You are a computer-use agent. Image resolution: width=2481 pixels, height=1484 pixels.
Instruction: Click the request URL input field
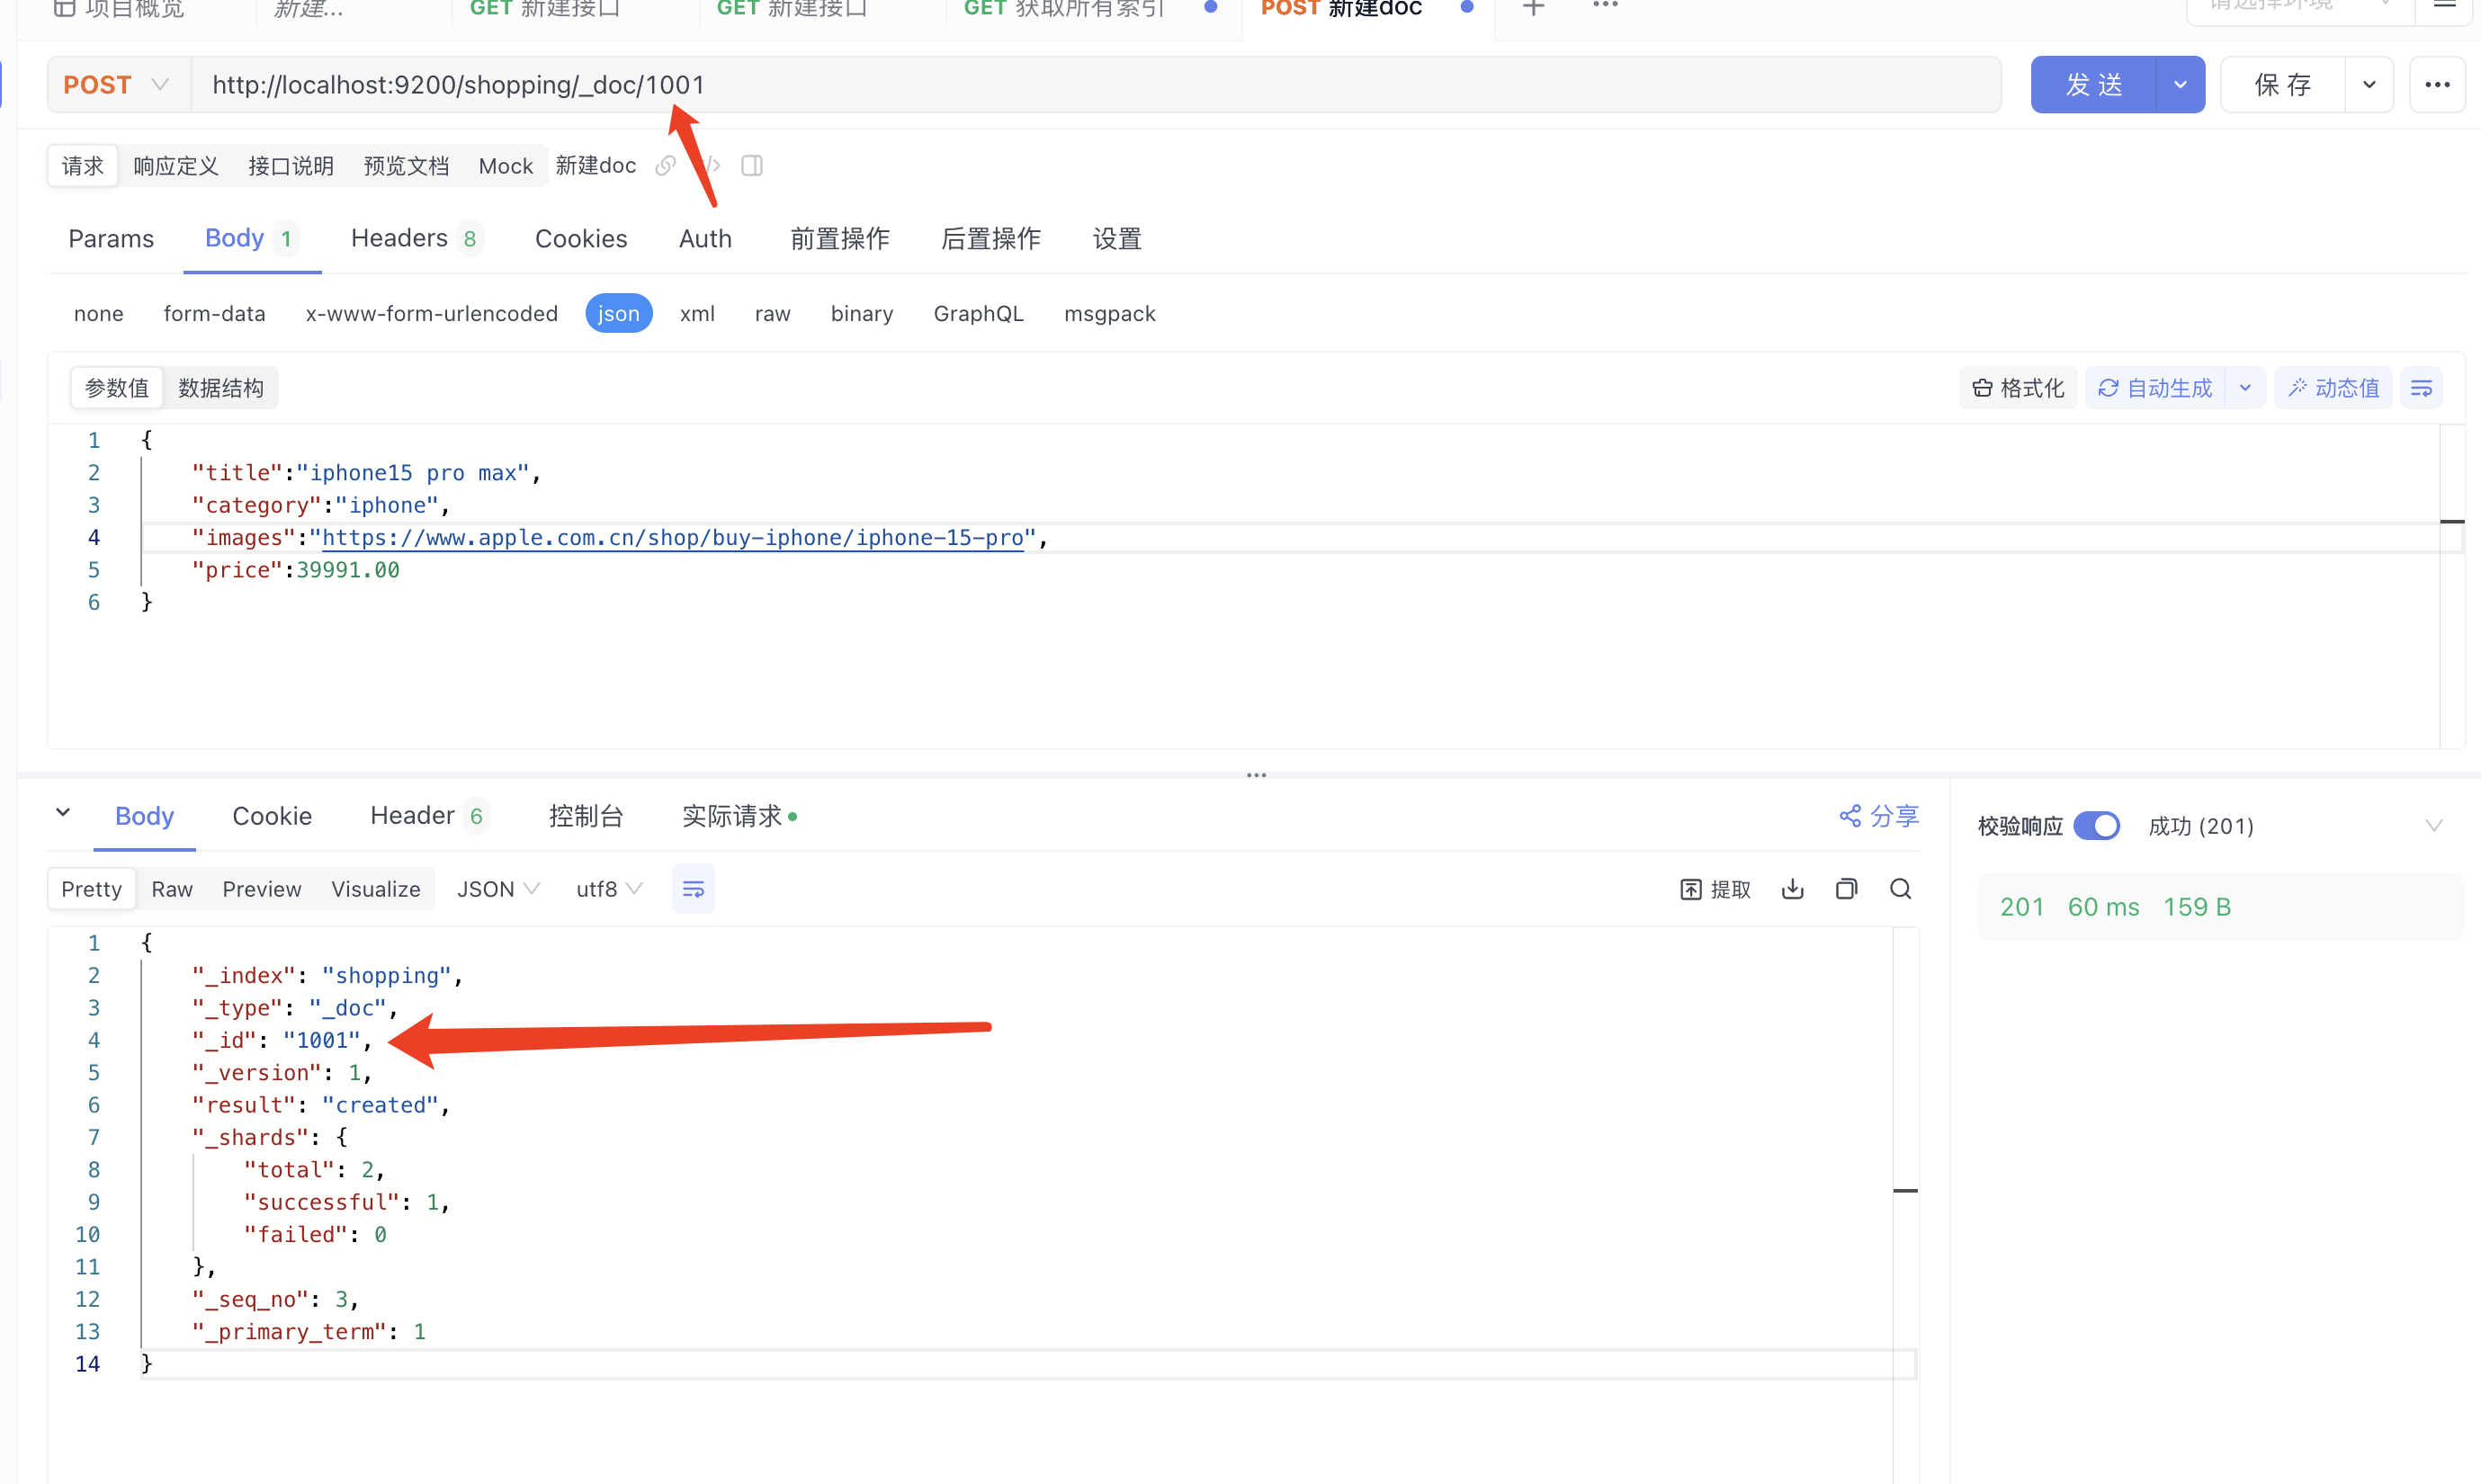[x=1096, y=85]
